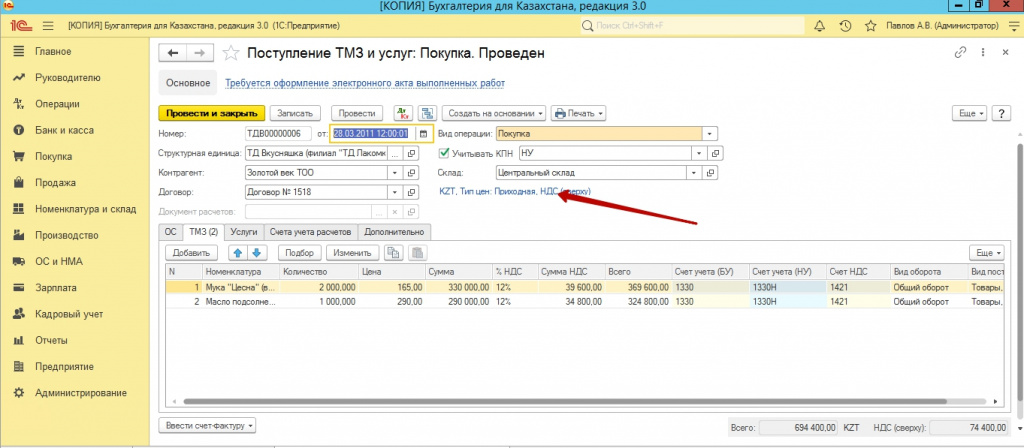Viewport: 1024px width, 448px height.
Task: Select Основное section tab
Action: click(x=188, y=83)
